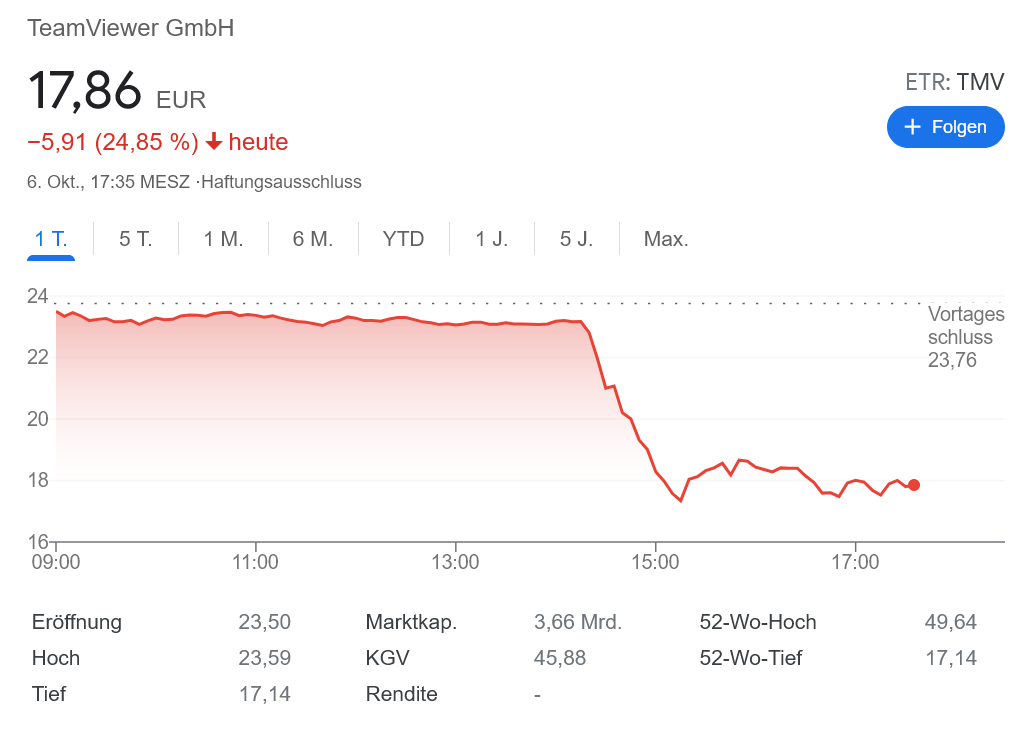Click the red down arrow icon
Screen dimensions: 1014x732
(213, 142)
